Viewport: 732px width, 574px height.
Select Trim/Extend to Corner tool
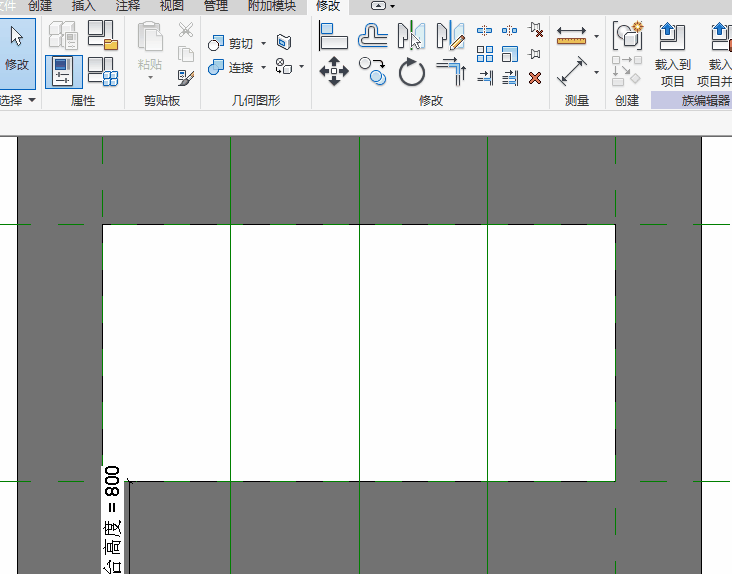click(x=451, y=71)
